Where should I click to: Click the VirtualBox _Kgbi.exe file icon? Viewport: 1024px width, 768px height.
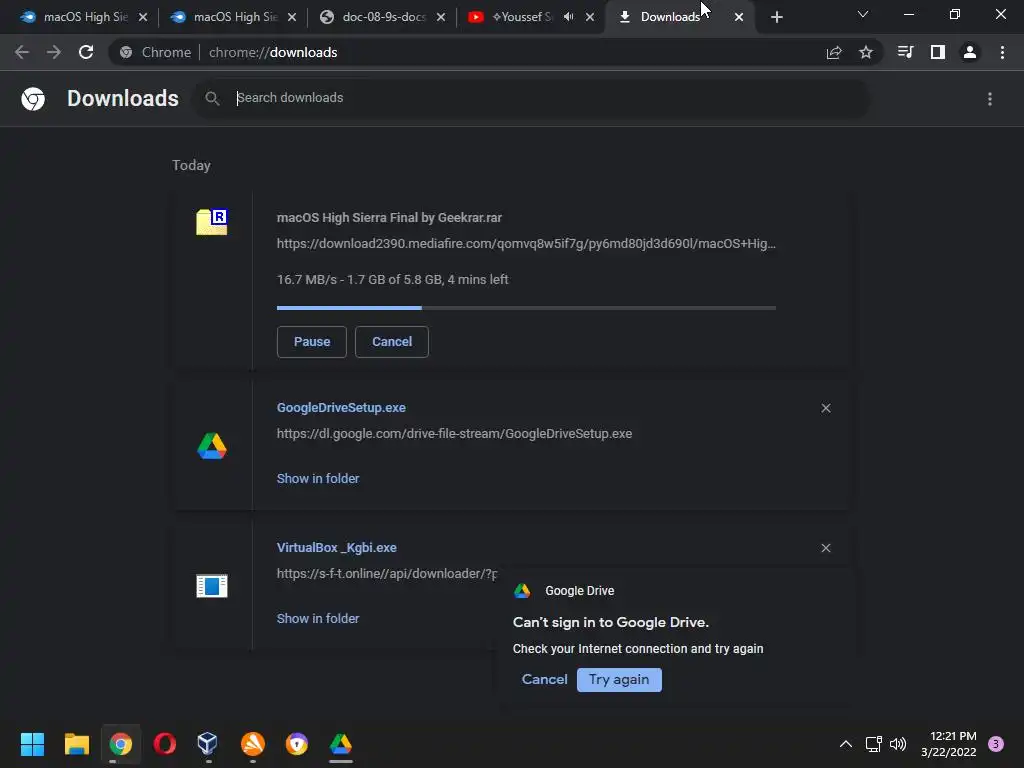[x=212, y=586]
